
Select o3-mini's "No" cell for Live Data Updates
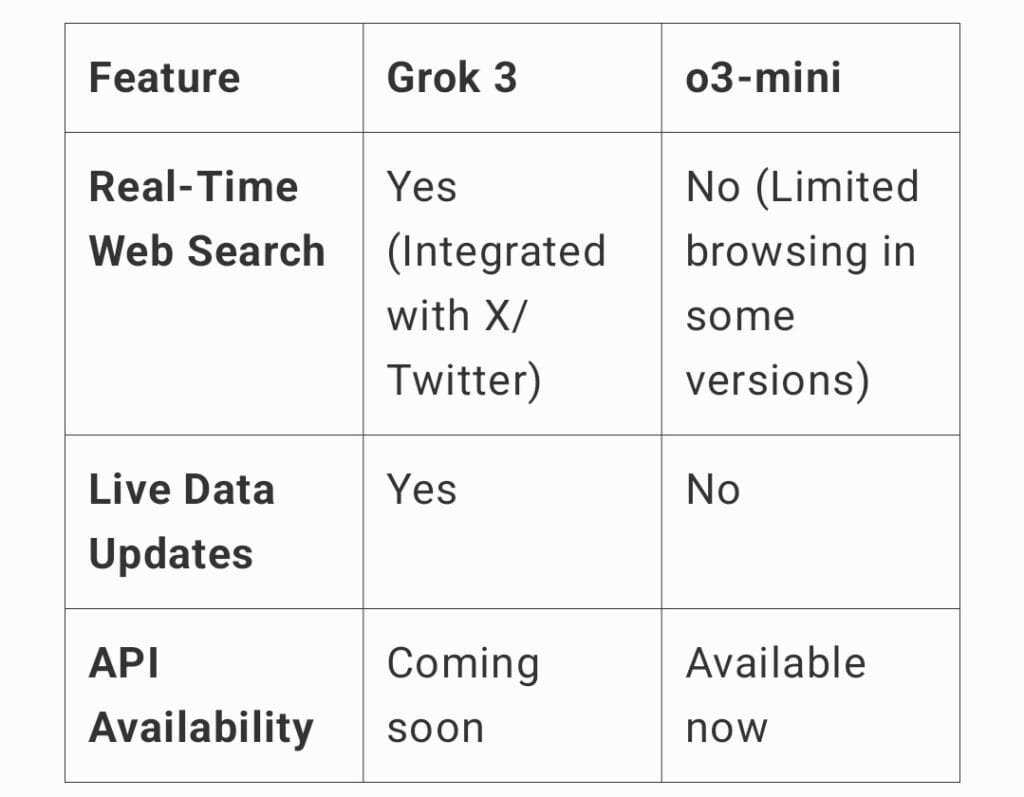tap(713, 490)
